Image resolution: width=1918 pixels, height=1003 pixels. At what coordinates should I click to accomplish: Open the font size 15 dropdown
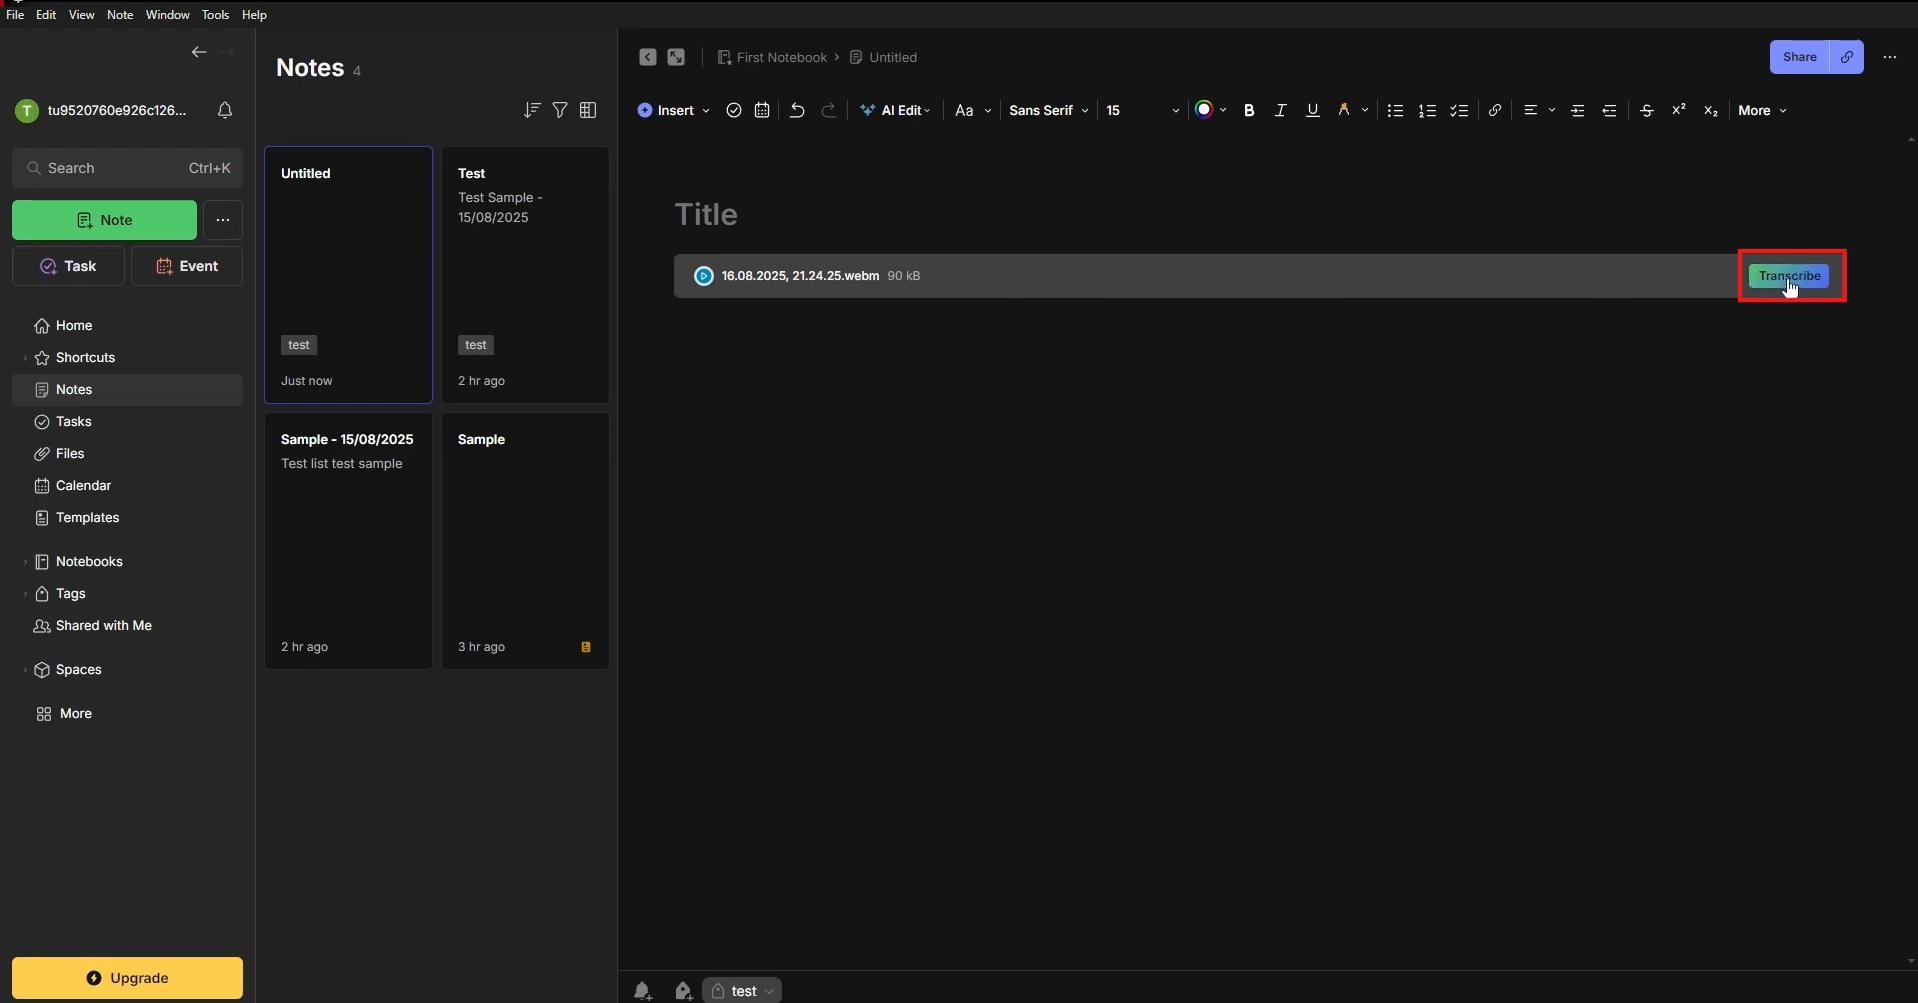1142,111
